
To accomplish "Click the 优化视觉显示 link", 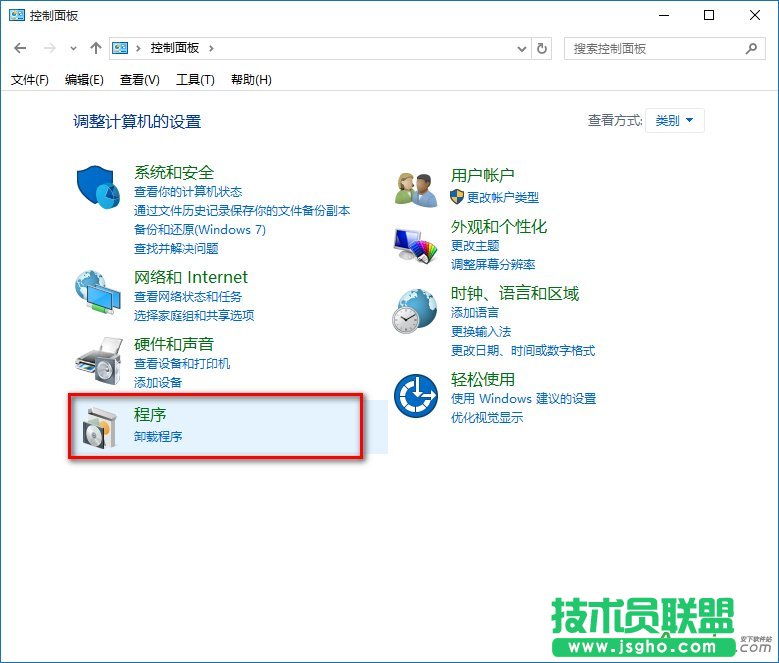I will tap(487, 417).
